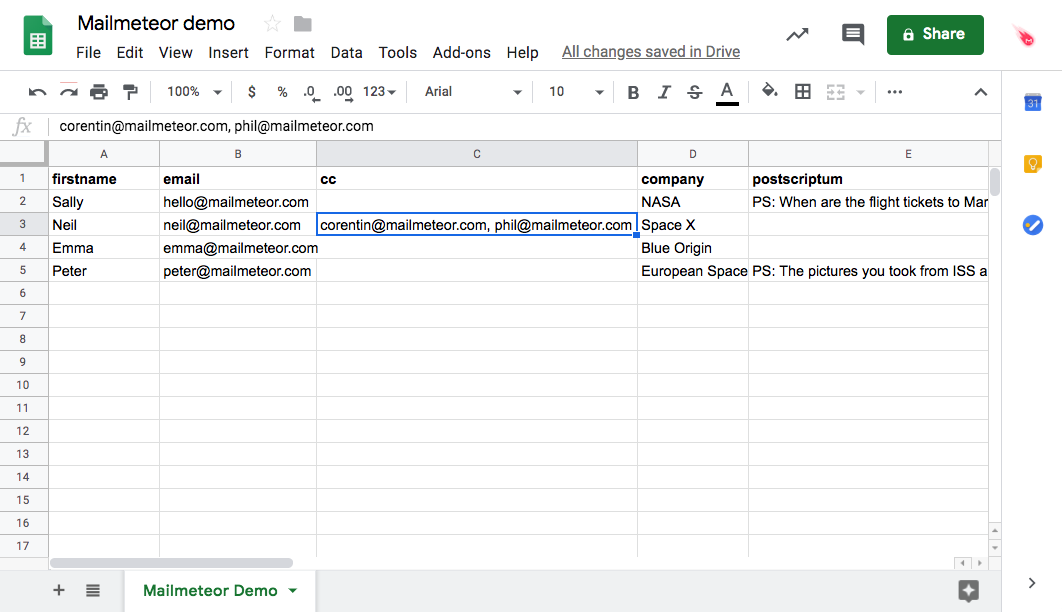
Task: Open the cell borders tool
Action: coord(802,92)
